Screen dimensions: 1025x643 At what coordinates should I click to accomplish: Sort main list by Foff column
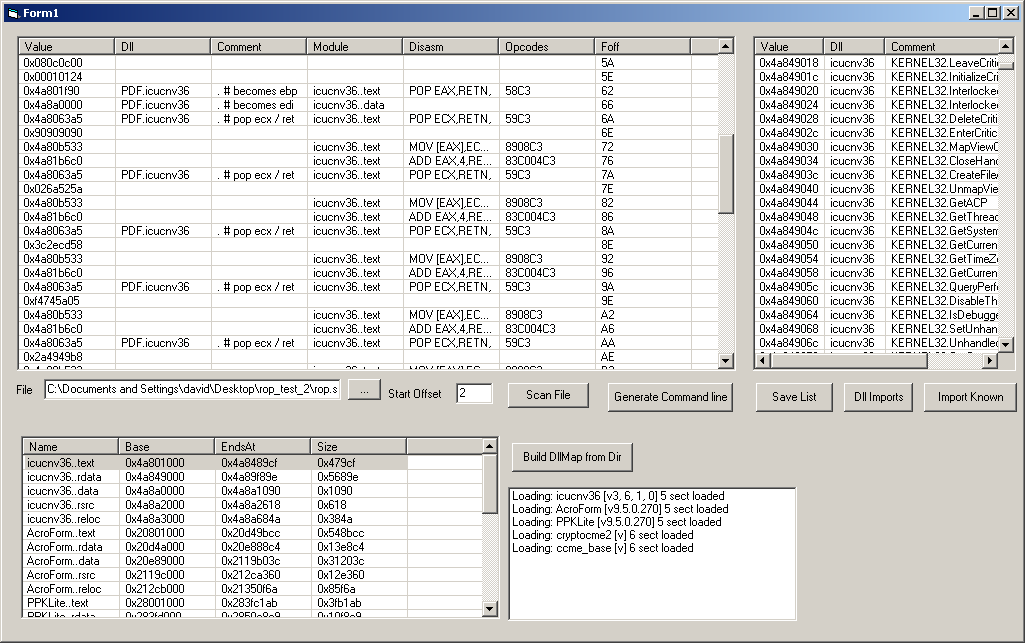point(643,46)
